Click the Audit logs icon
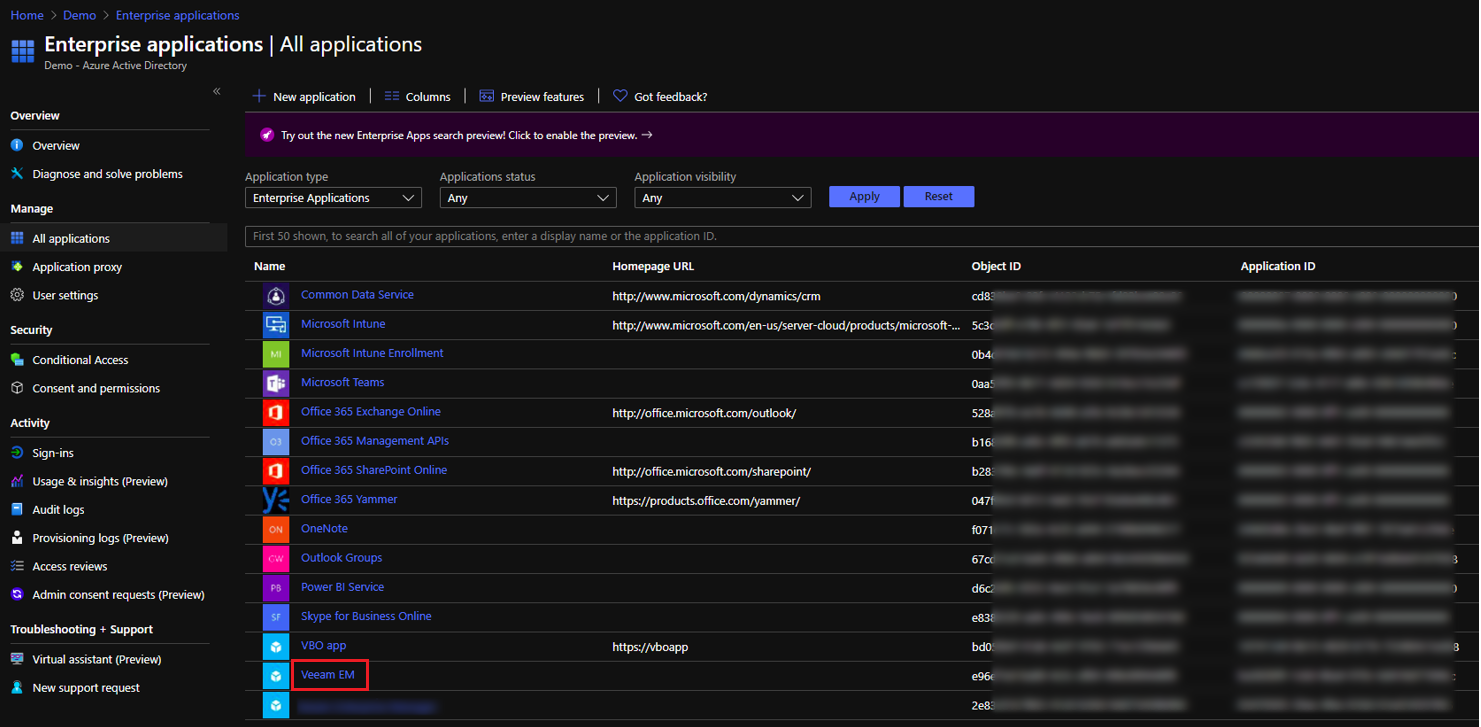 [17, 509]
